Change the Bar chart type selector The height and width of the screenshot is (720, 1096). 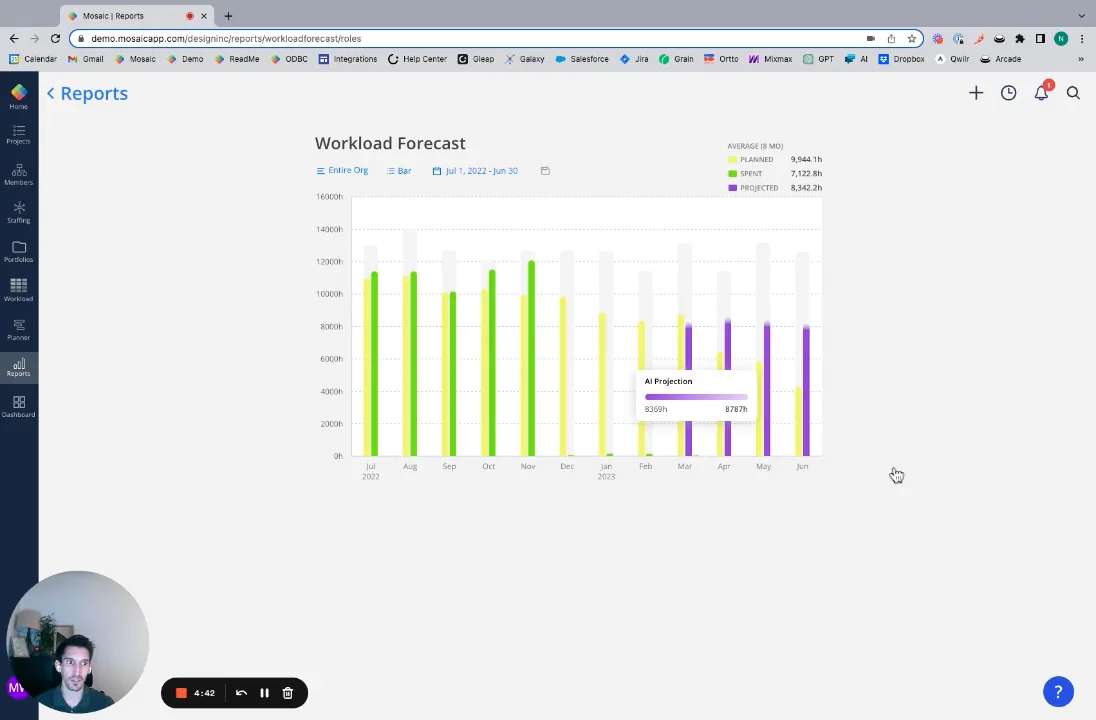coord(399,171)
